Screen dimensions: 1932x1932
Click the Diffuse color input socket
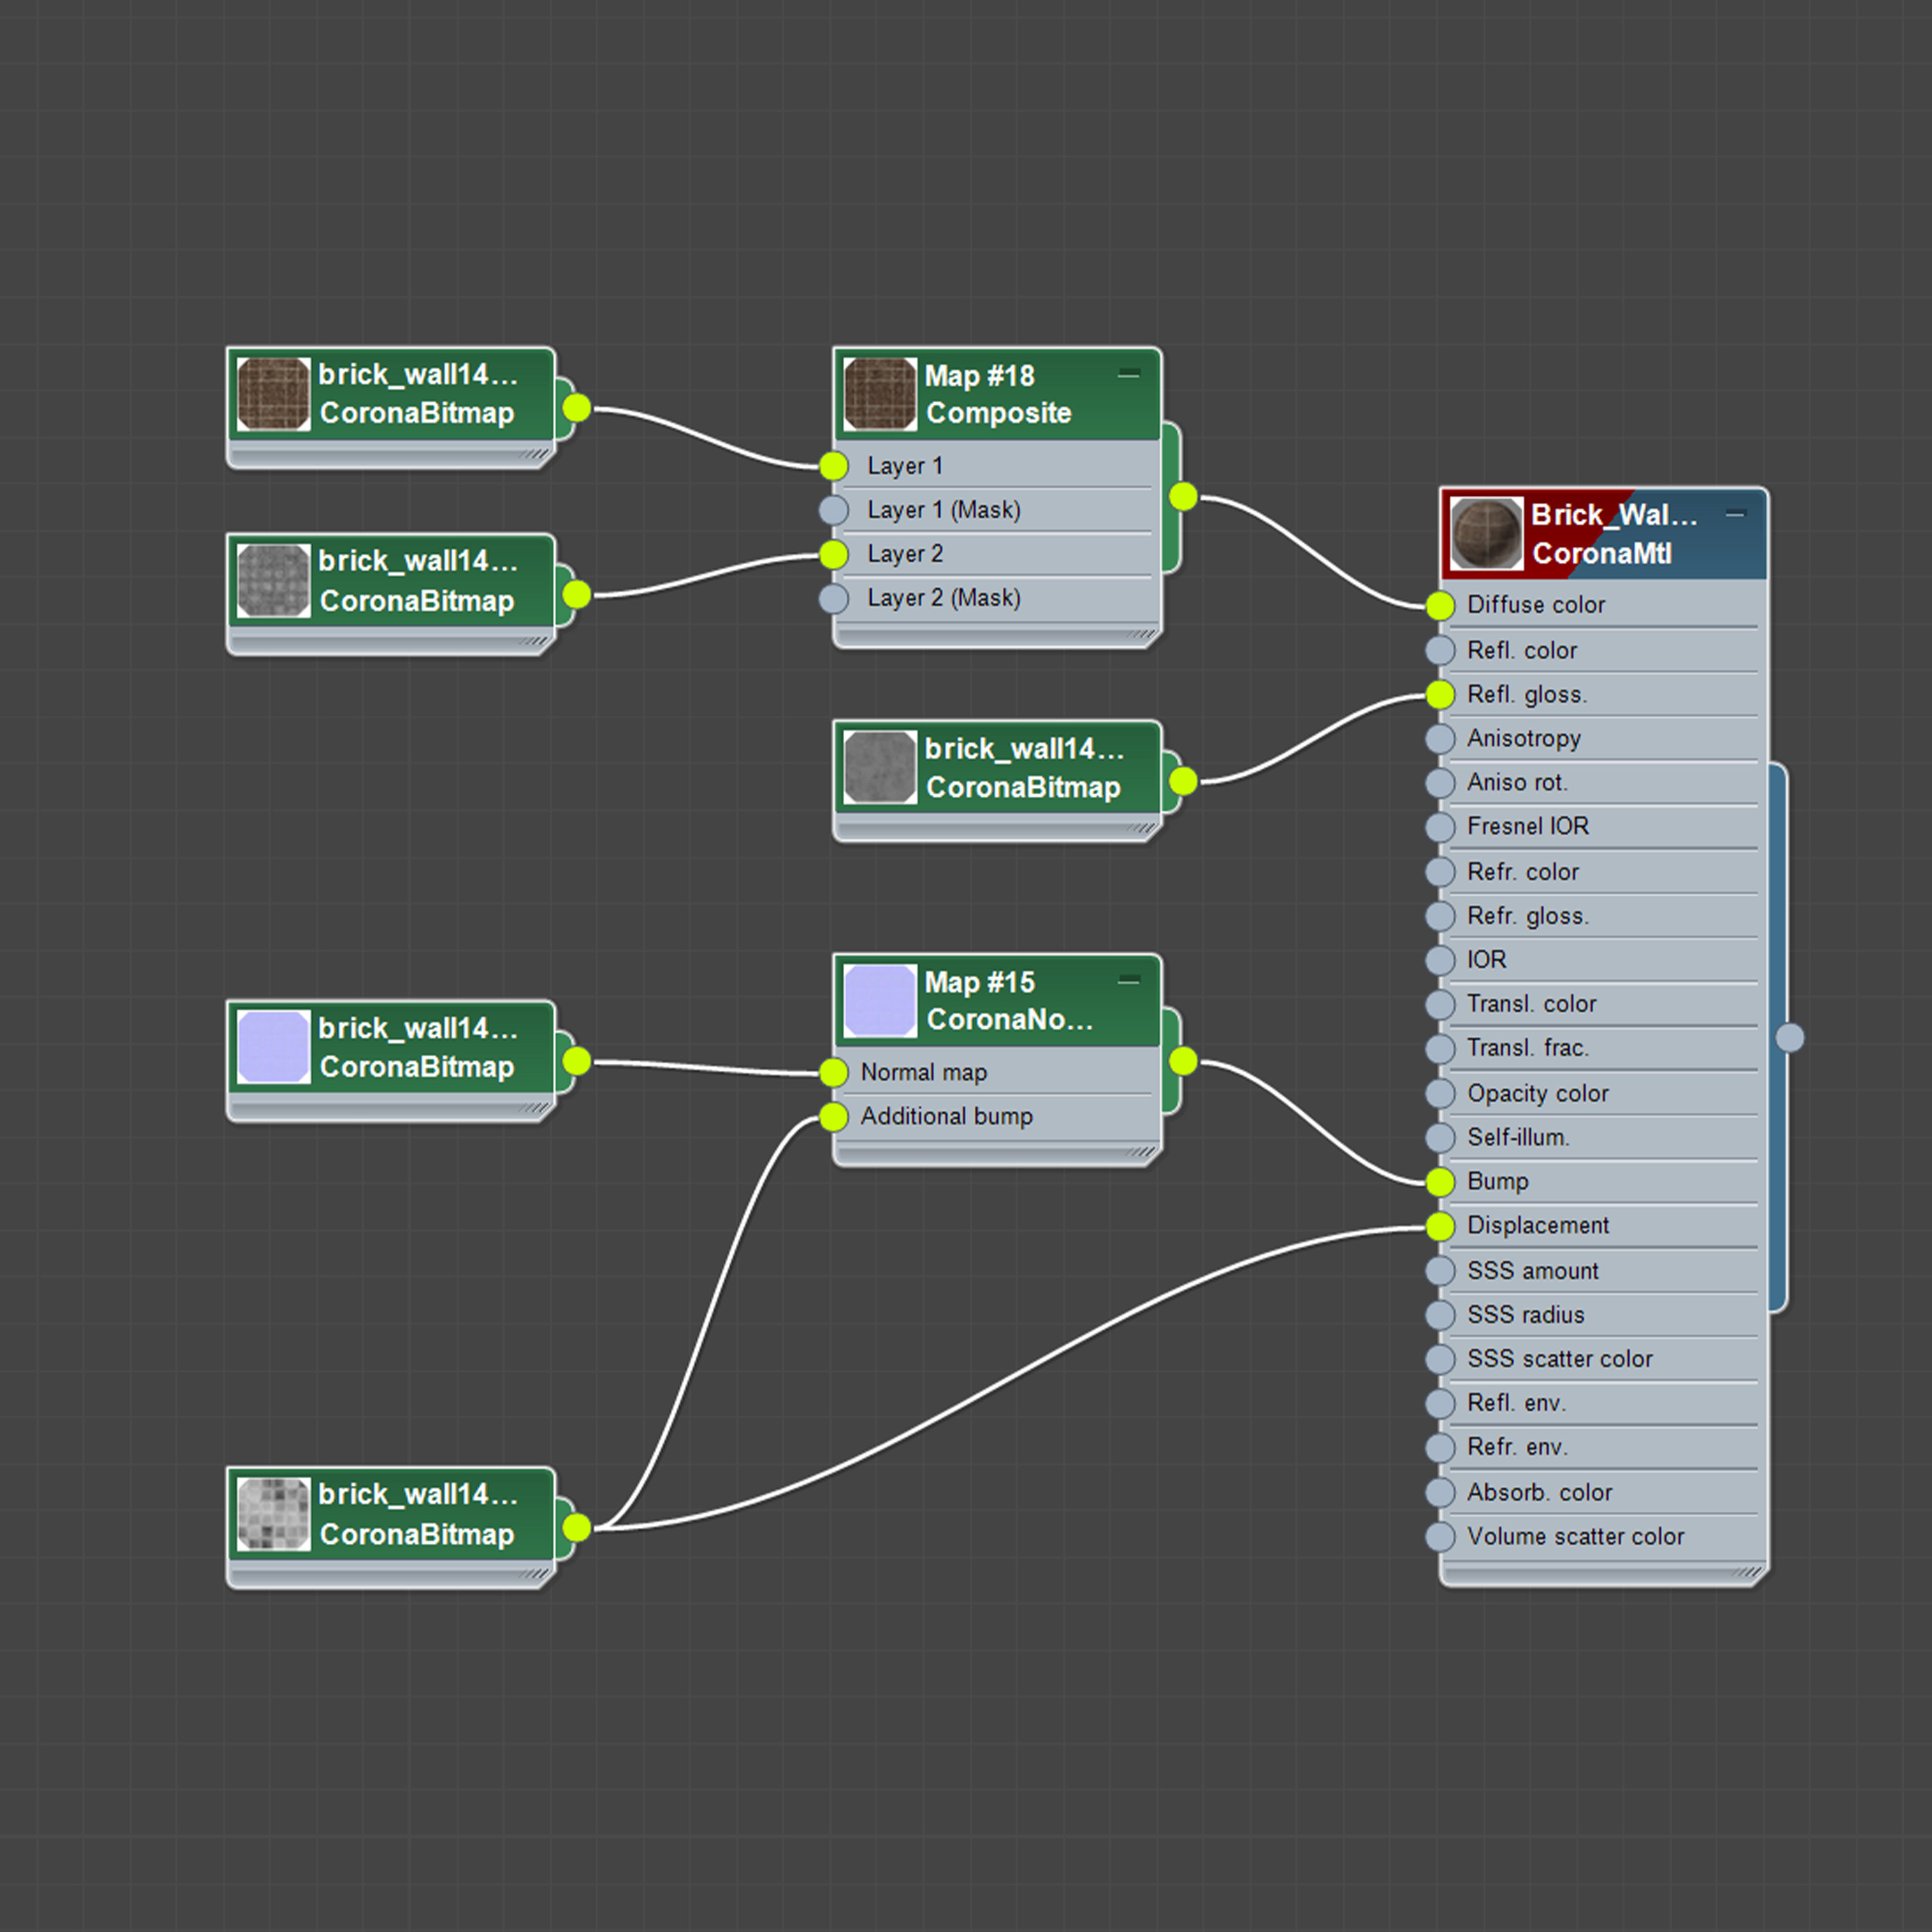[1439, 605]
